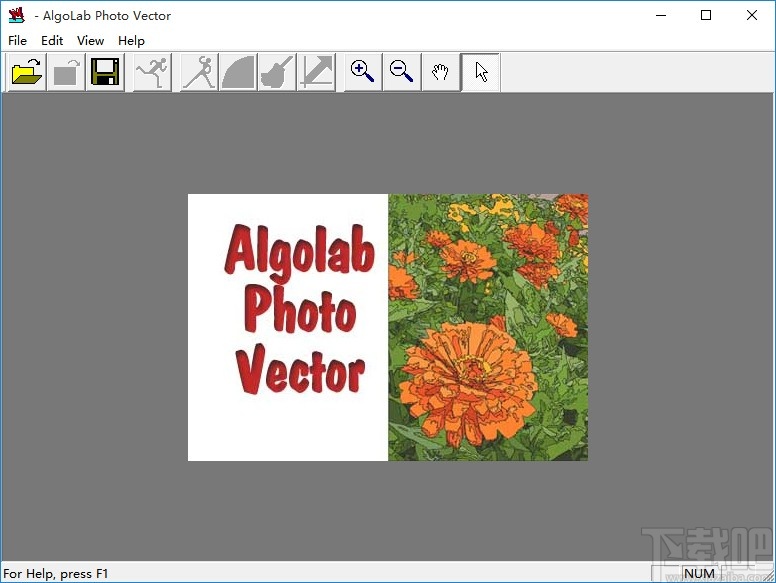Click the 'For Help, press F1' status text
Image resolution: width=776 pixels, height=583 pixels.
pos(55,574)
